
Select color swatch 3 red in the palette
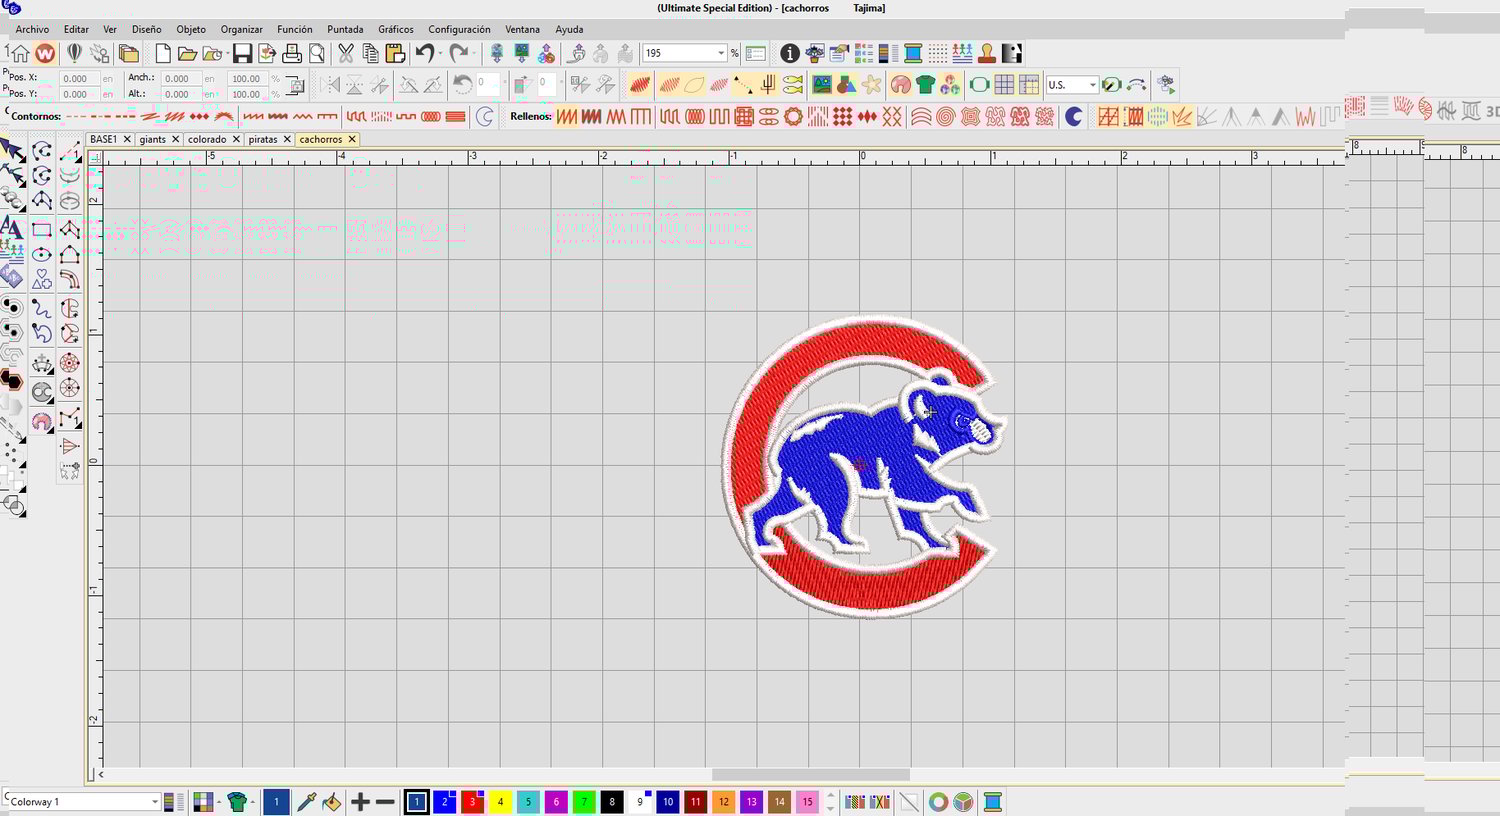click(x=472, y=802)
